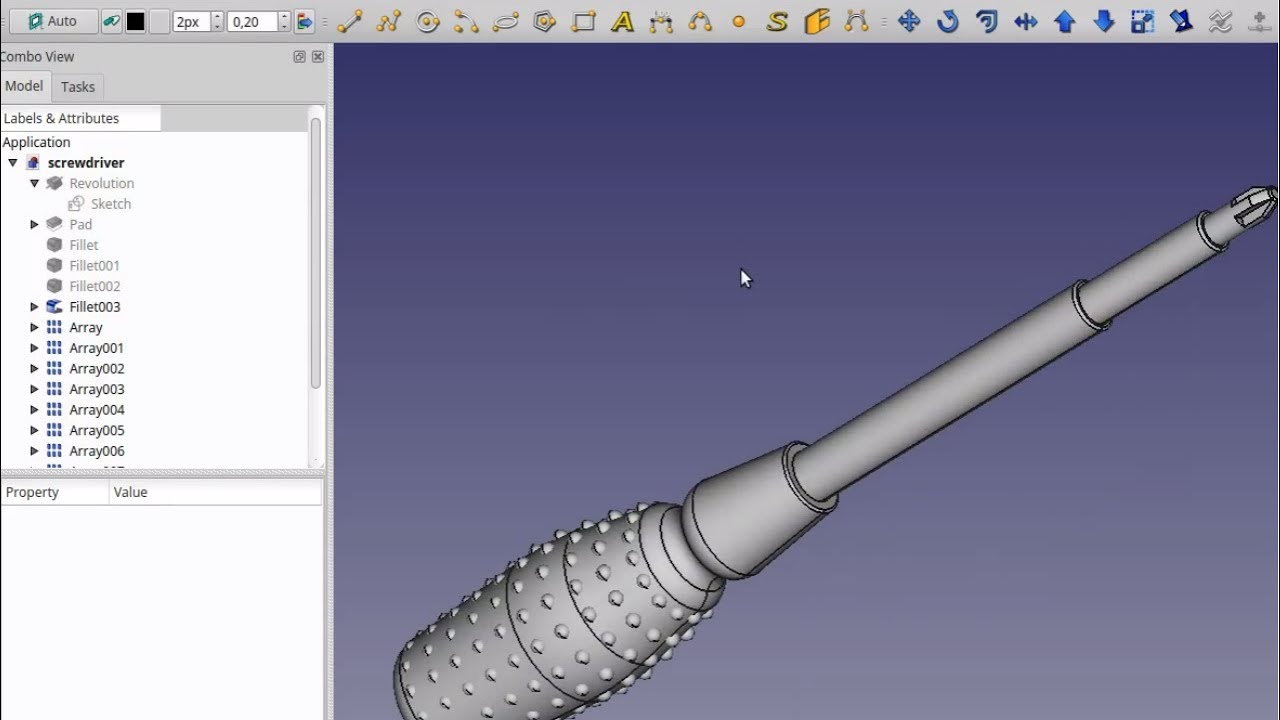This screenshot has height=720, width=1280.
Task: Select the Array004 label in the tree
Action: (x=97, y=410)
